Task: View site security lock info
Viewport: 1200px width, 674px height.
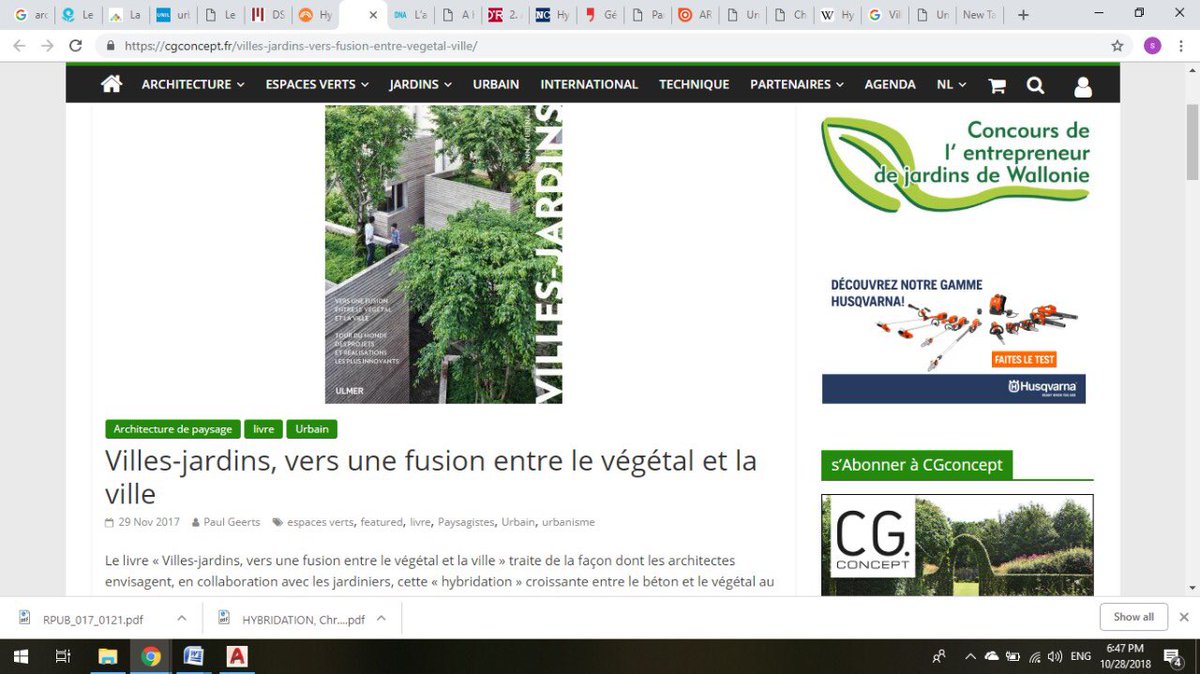Action: tap(112, 46)
